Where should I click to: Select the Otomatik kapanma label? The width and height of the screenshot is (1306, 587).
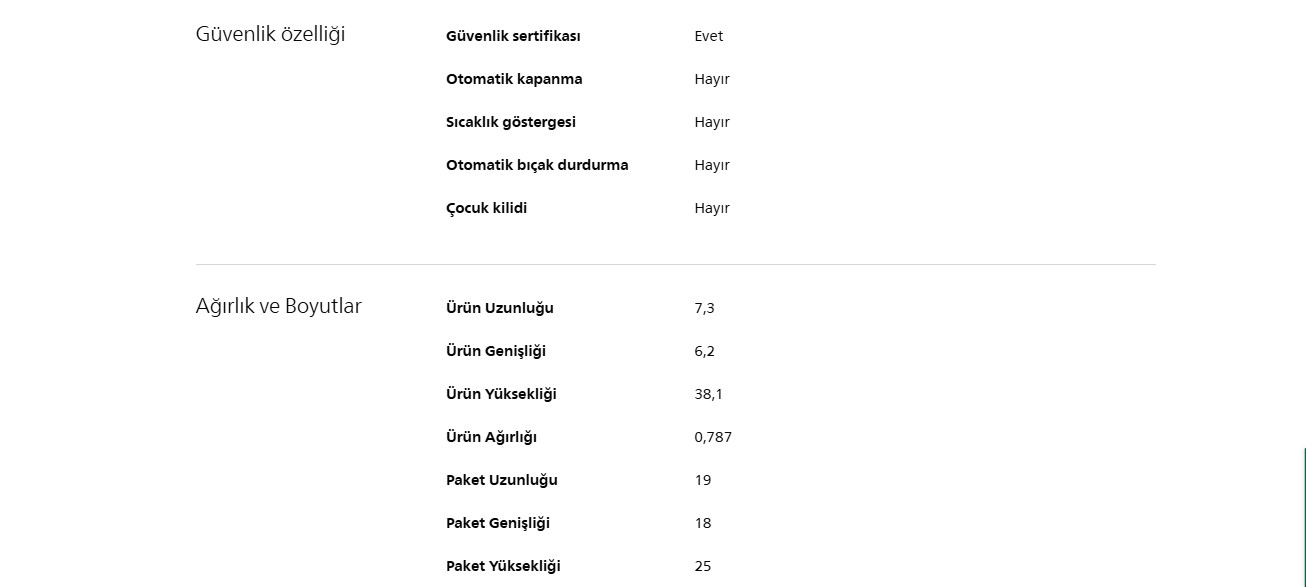pyautogui.click(x=514, y=79)
